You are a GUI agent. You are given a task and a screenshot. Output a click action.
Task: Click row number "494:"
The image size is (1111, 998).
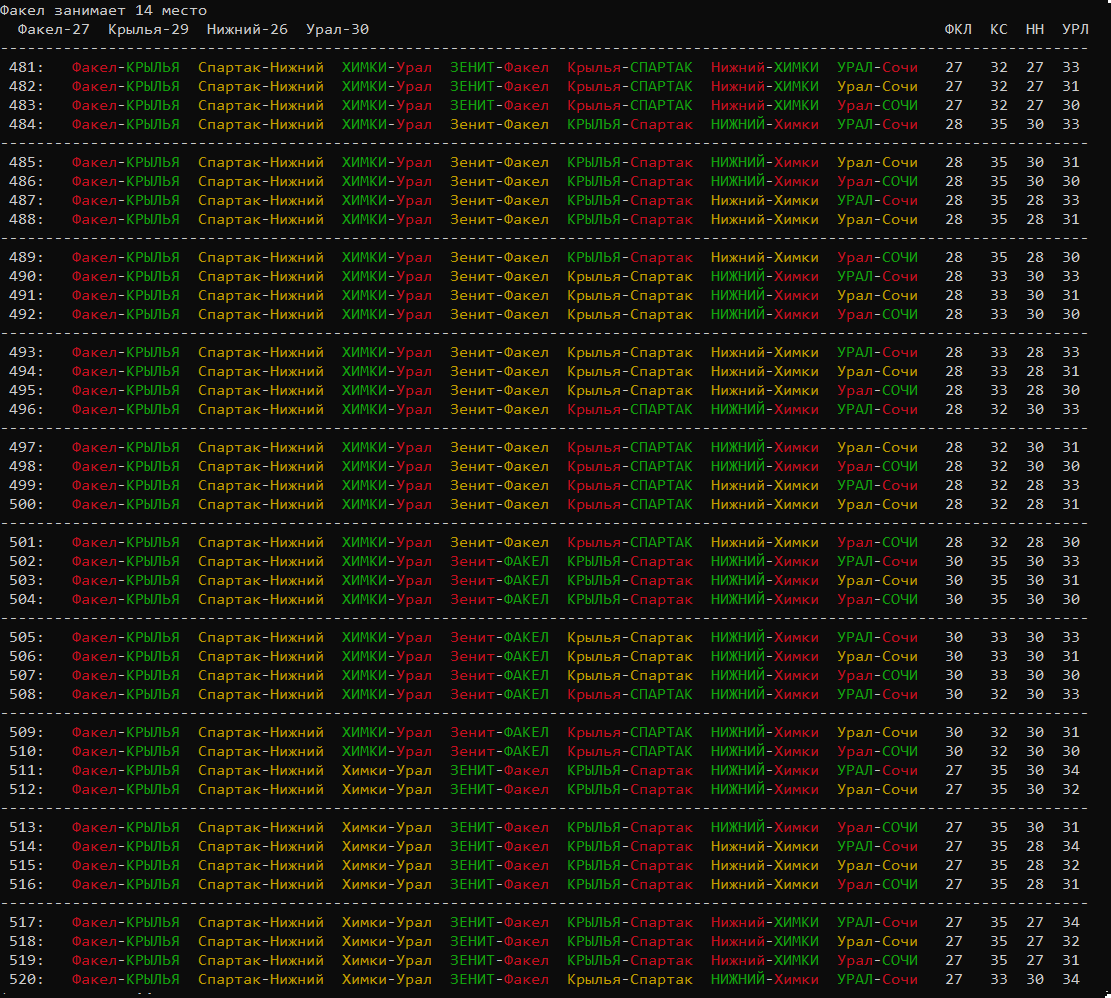pyautogui.click(x=26, y=371)
